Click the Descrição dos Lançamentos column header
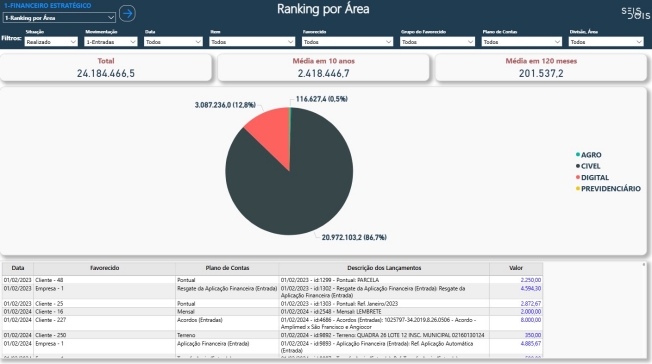652x364 pixels. [384, 268]
